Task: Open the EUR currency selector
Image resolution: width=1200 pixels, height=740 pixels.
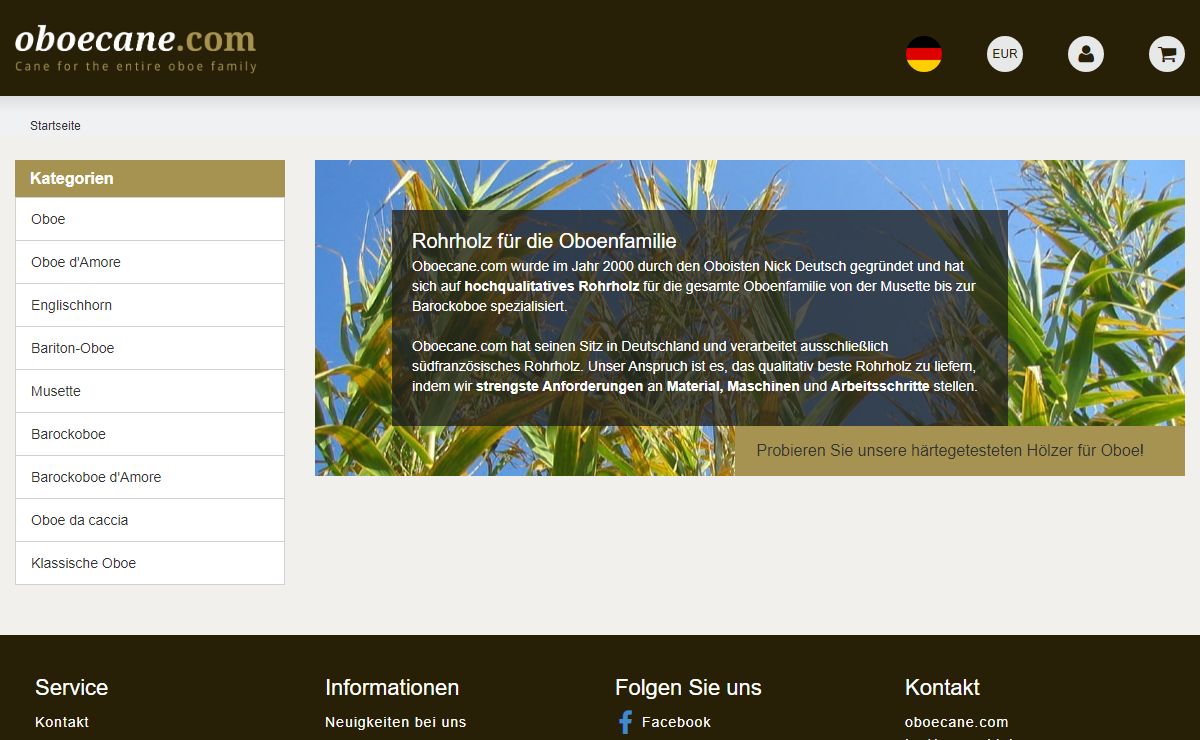Action: [1005, 54]
